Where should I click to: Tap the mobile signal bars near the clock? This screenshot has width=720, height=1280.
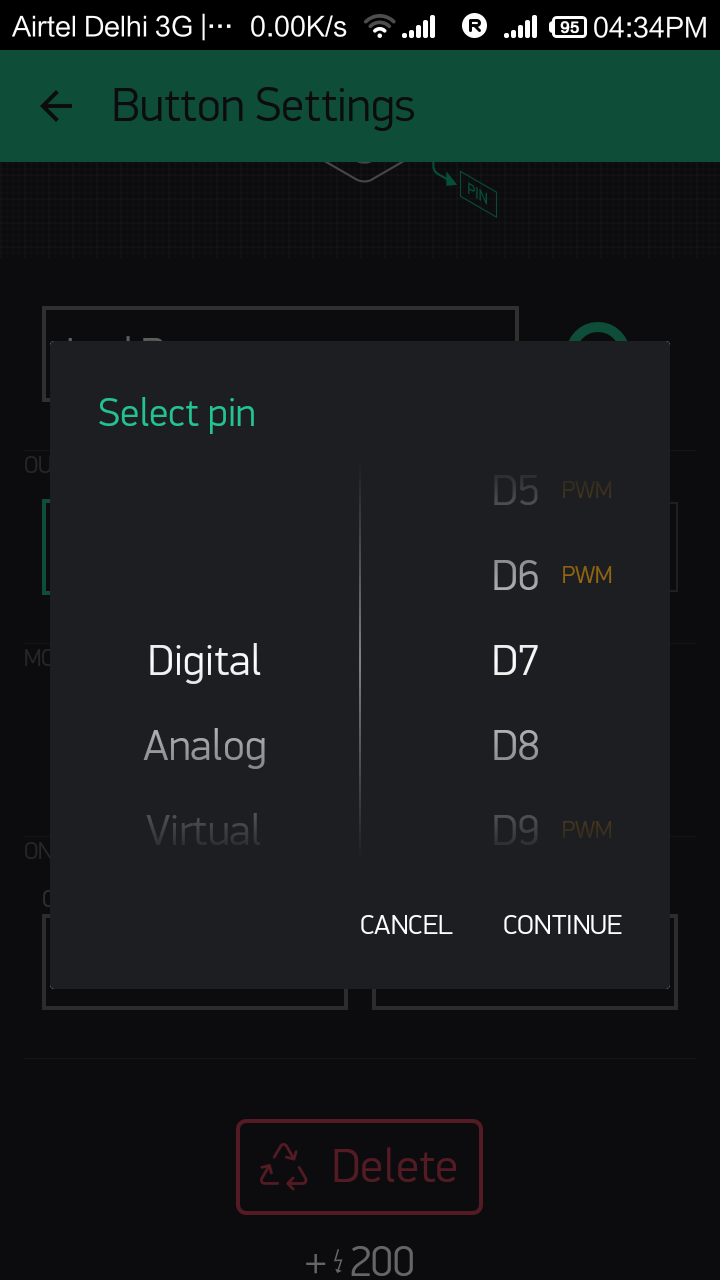point(521,25)
